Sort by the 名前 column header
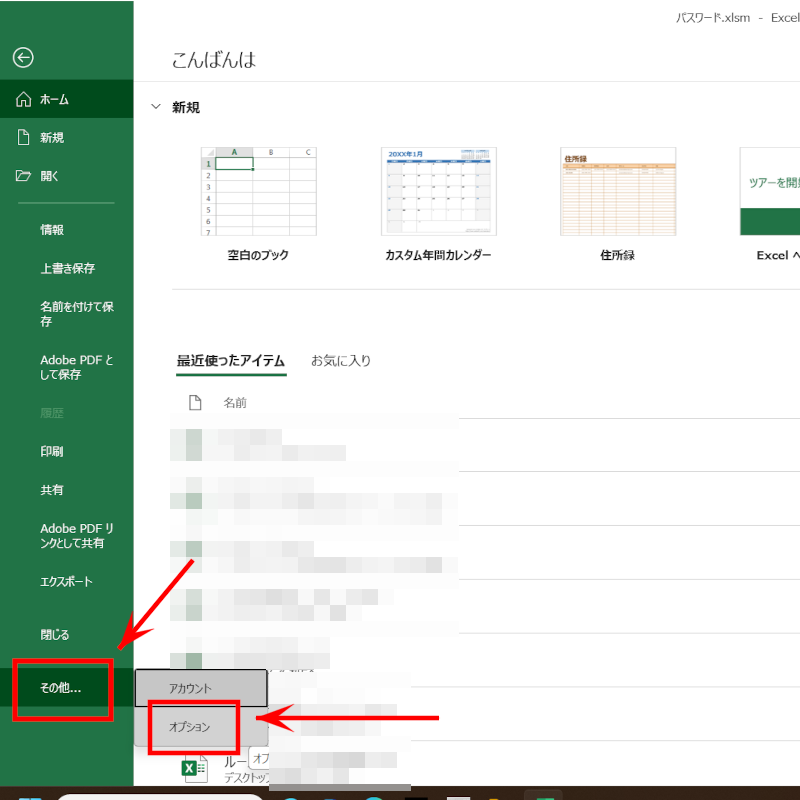This screenshot has width=800, height=800. tap(235, 403)
